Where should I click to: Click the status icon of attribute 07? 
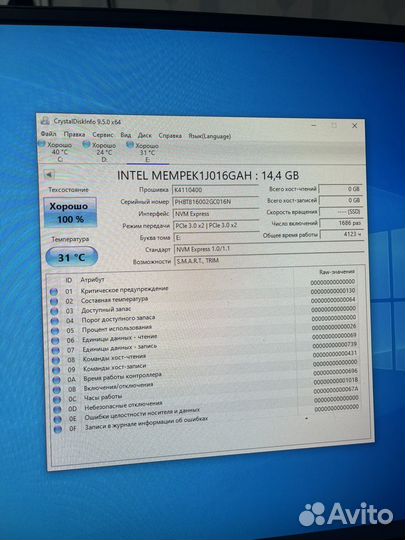[x=56, y=350]
